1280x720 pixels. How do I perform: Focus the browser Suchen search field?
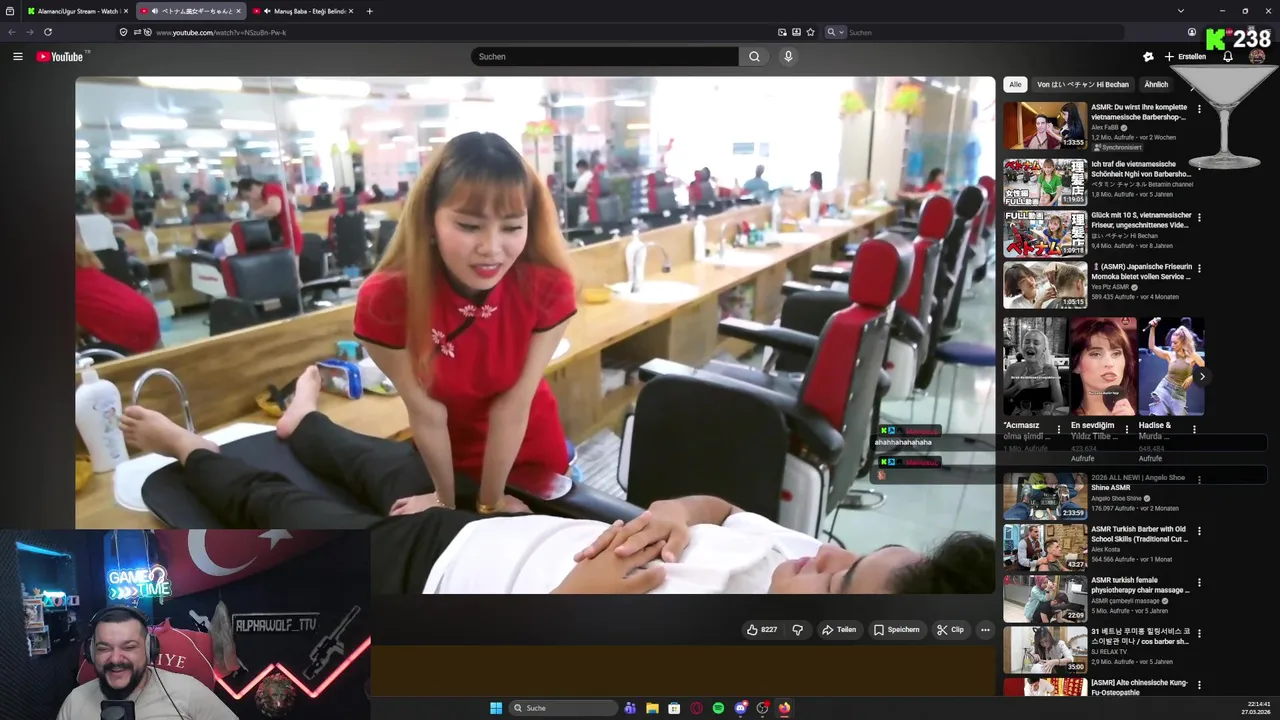click(985, 32)
